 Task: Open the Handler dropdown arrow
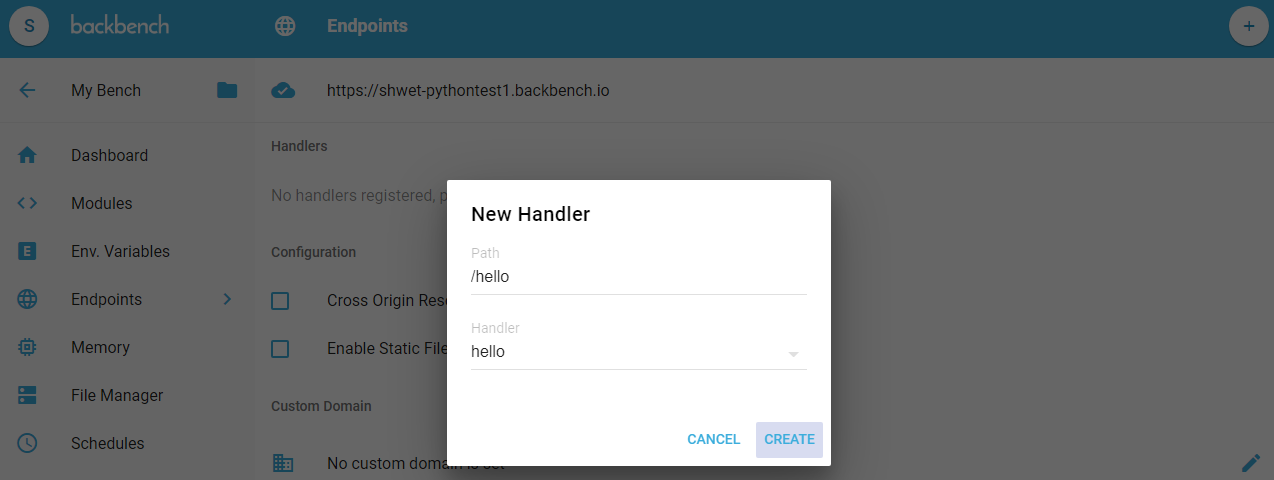click(793, 354)
